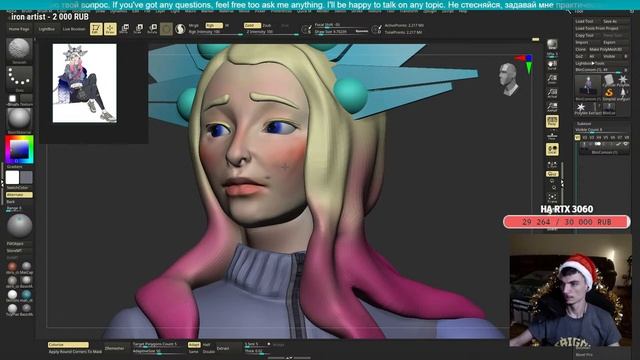This screenshot has height=360, width=640.
Task: Click FillObject button
Action: tap(19, 244)
